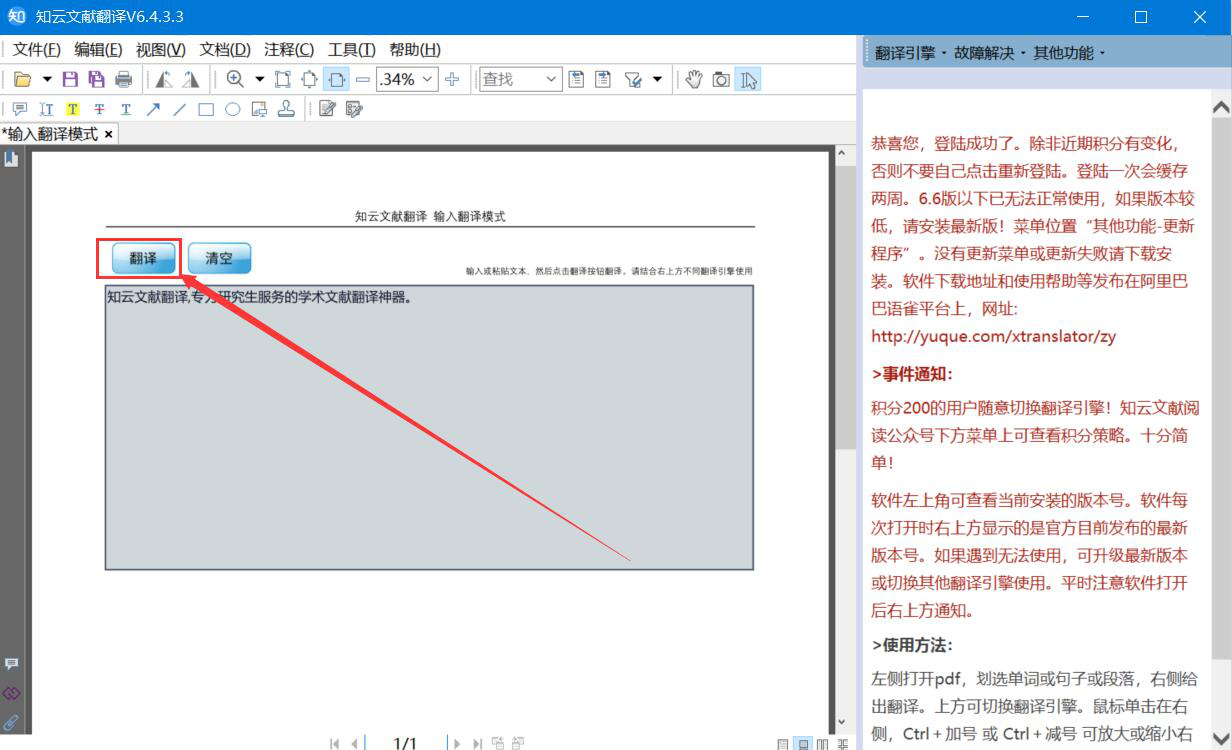Open the links panel sidebar icon

(x=11, y=693)
